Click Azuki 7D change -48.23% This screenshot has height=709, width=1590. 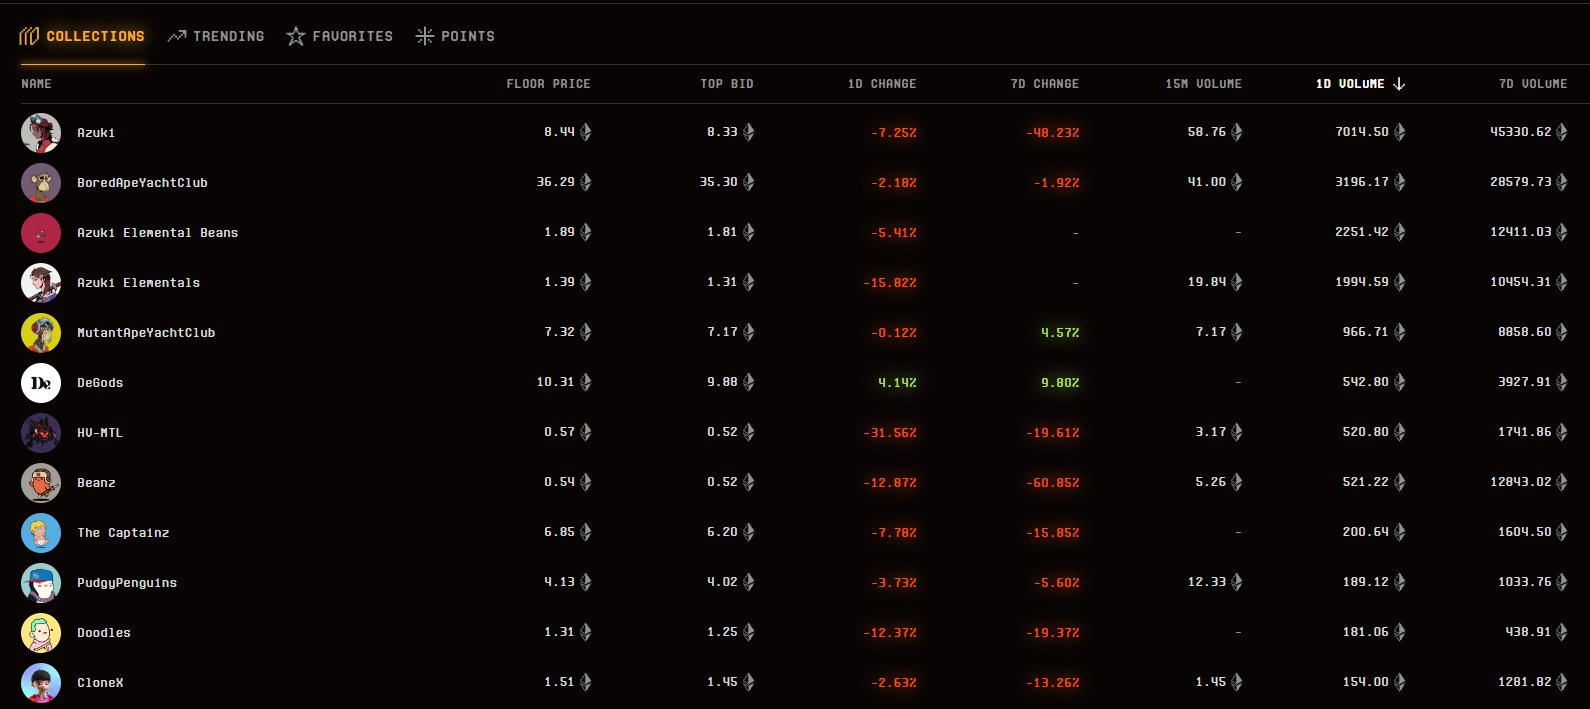1053,133
